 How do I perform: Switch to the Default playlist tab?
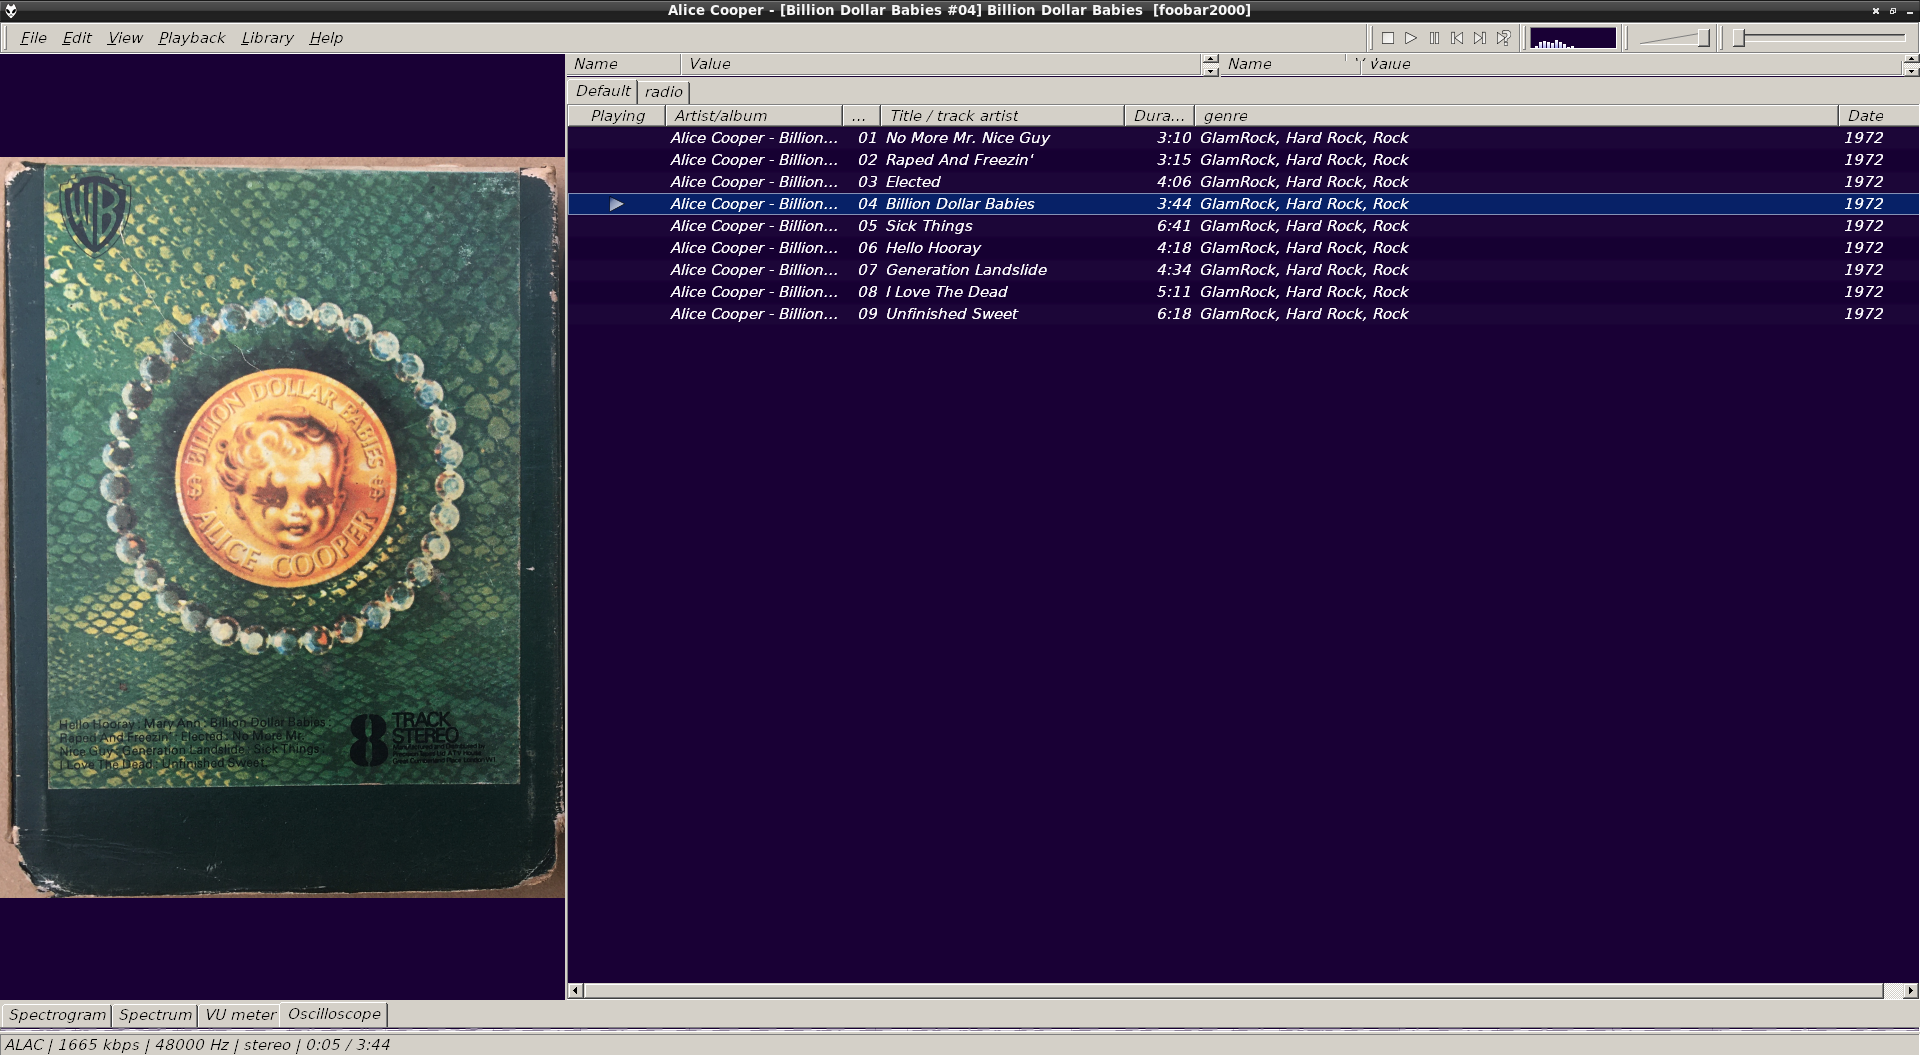coord(603,91)
